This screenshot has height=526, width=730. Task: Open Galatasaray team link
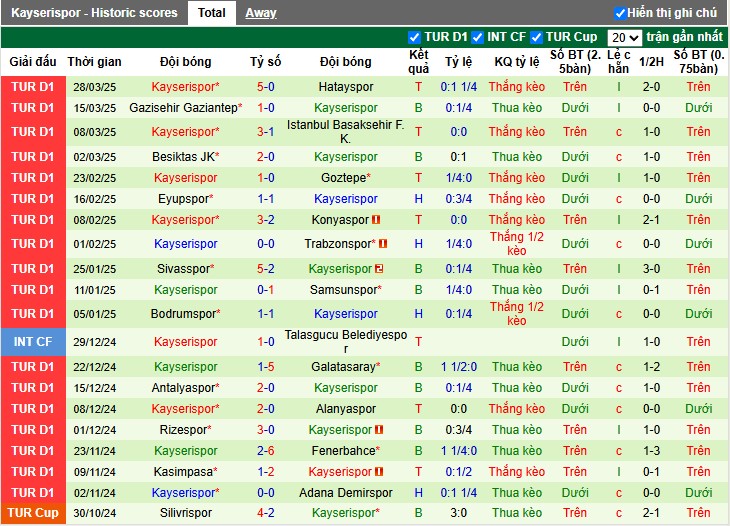(x=344, y=367)
